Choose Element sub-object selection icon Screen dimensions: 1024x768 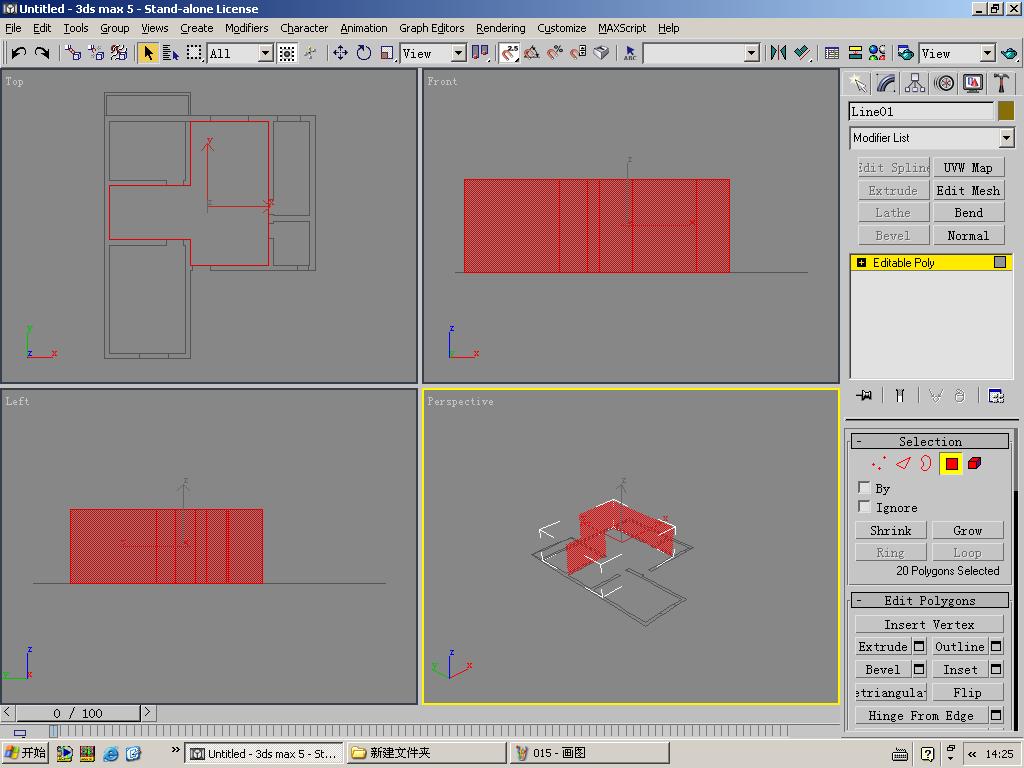click(975, 463)
